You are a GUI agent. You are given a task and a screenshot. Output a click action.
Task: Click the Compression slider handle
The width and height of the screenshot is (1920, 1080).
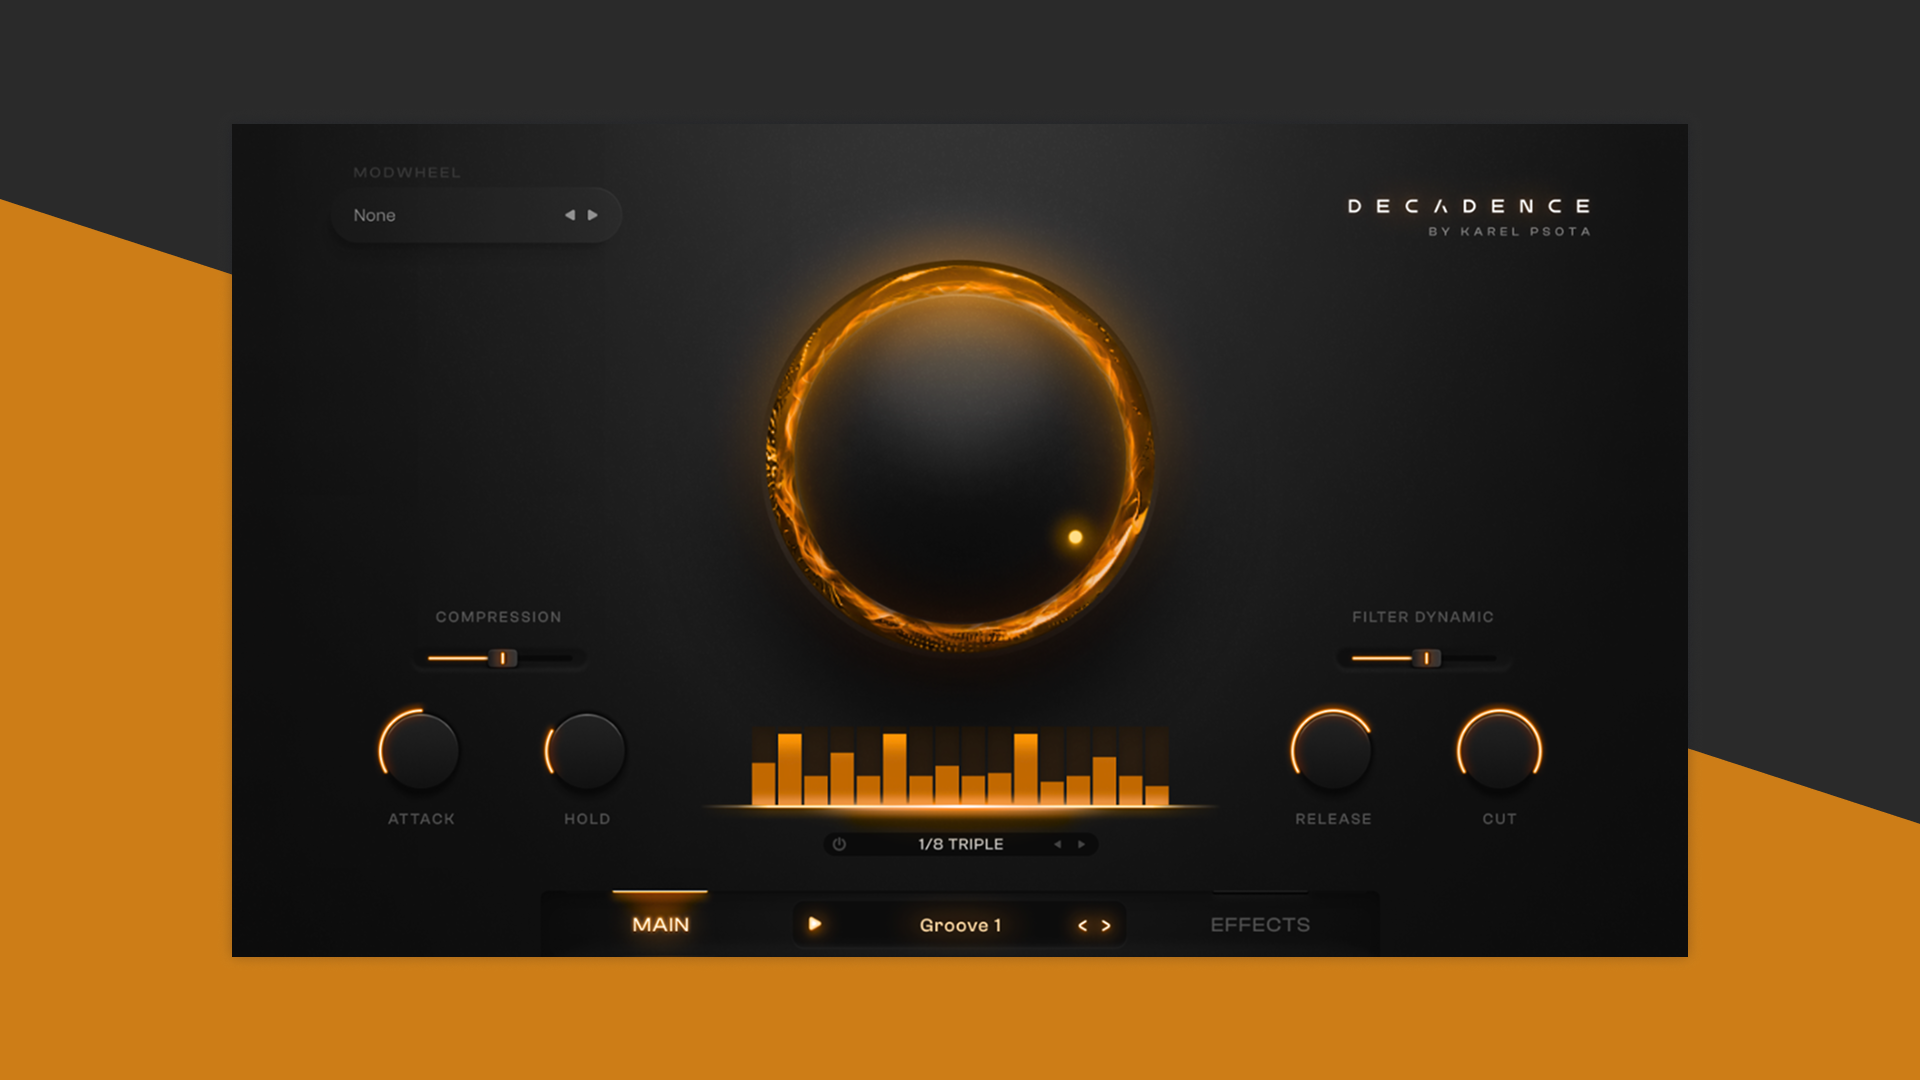point(504,658)
